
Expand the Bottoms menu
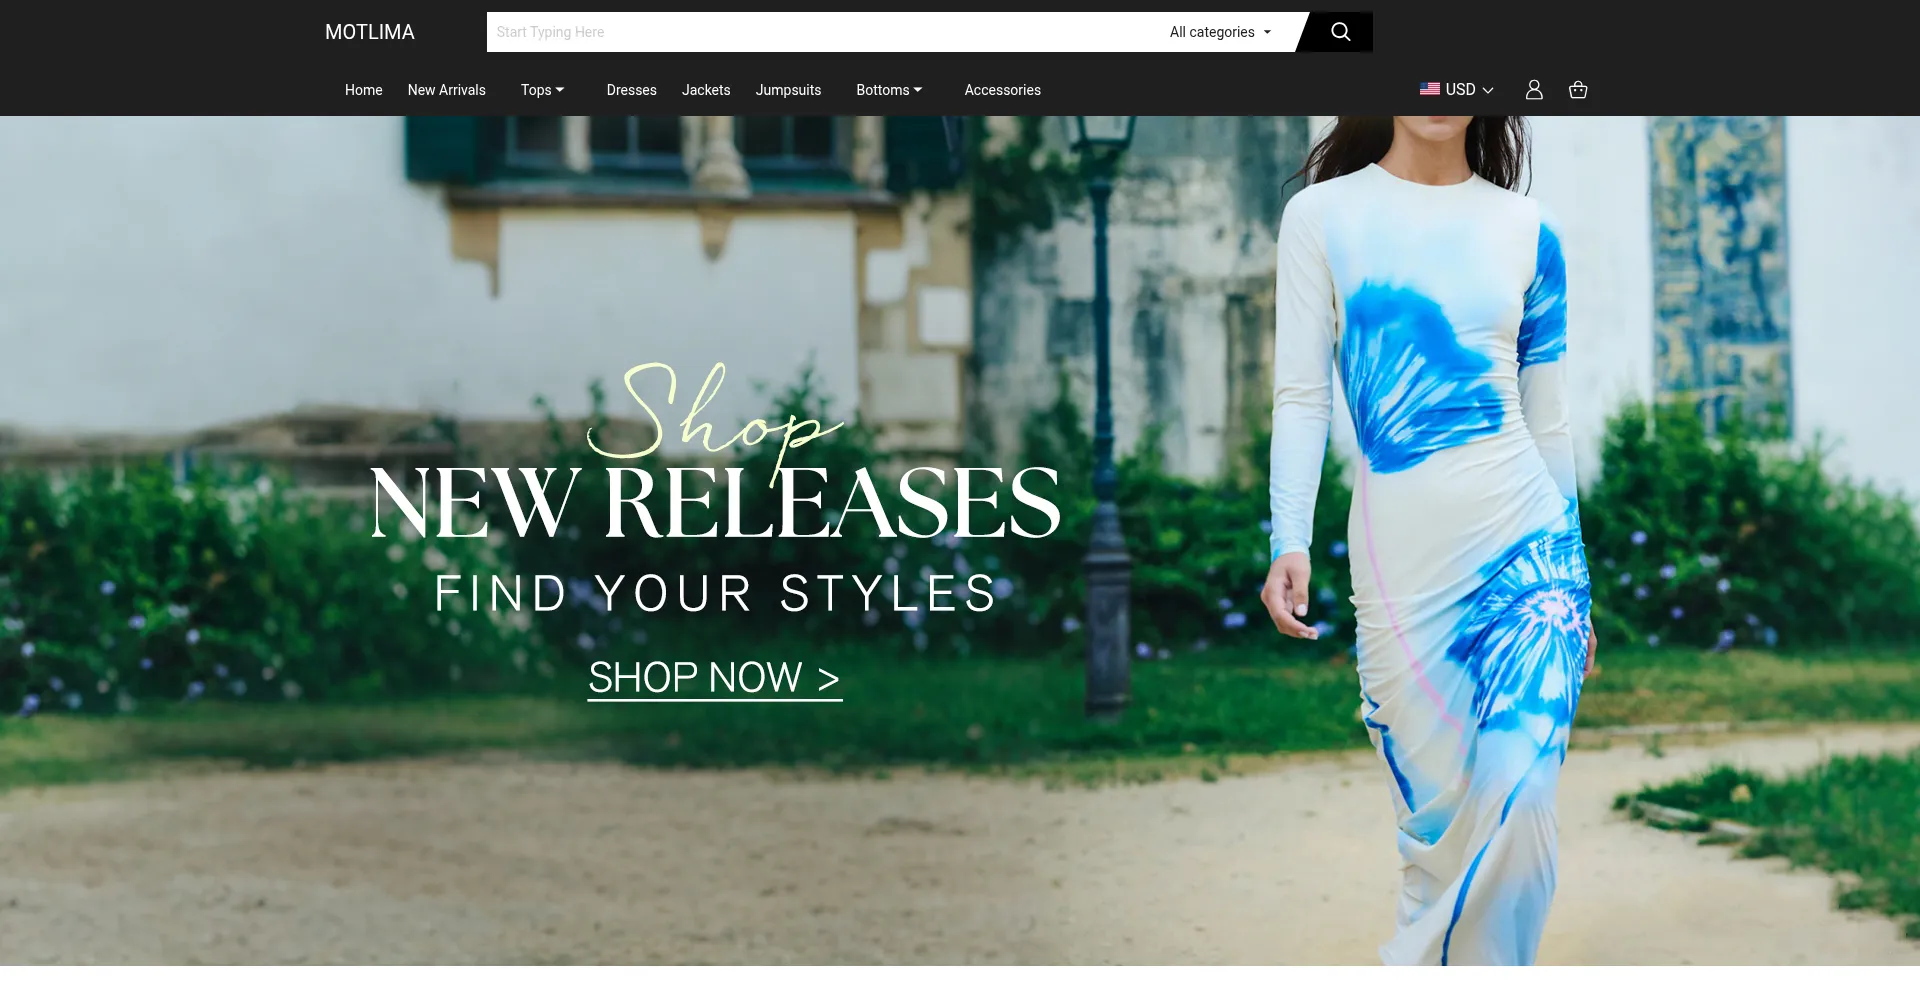tap(889, 90)
